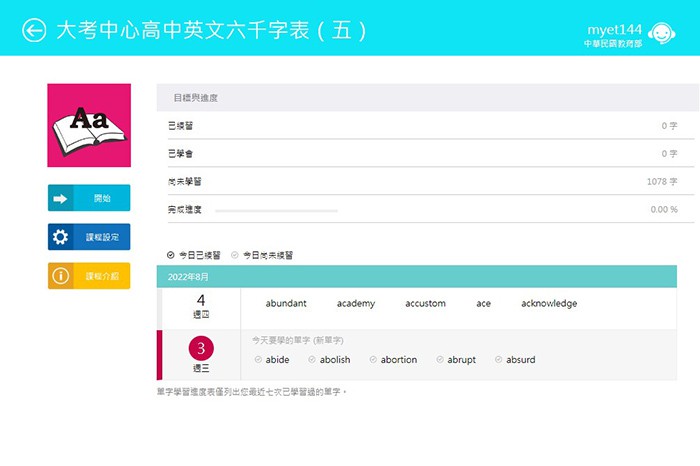
Task: Select the 今日尚未複習 radio option
Action: click(235, 255)
